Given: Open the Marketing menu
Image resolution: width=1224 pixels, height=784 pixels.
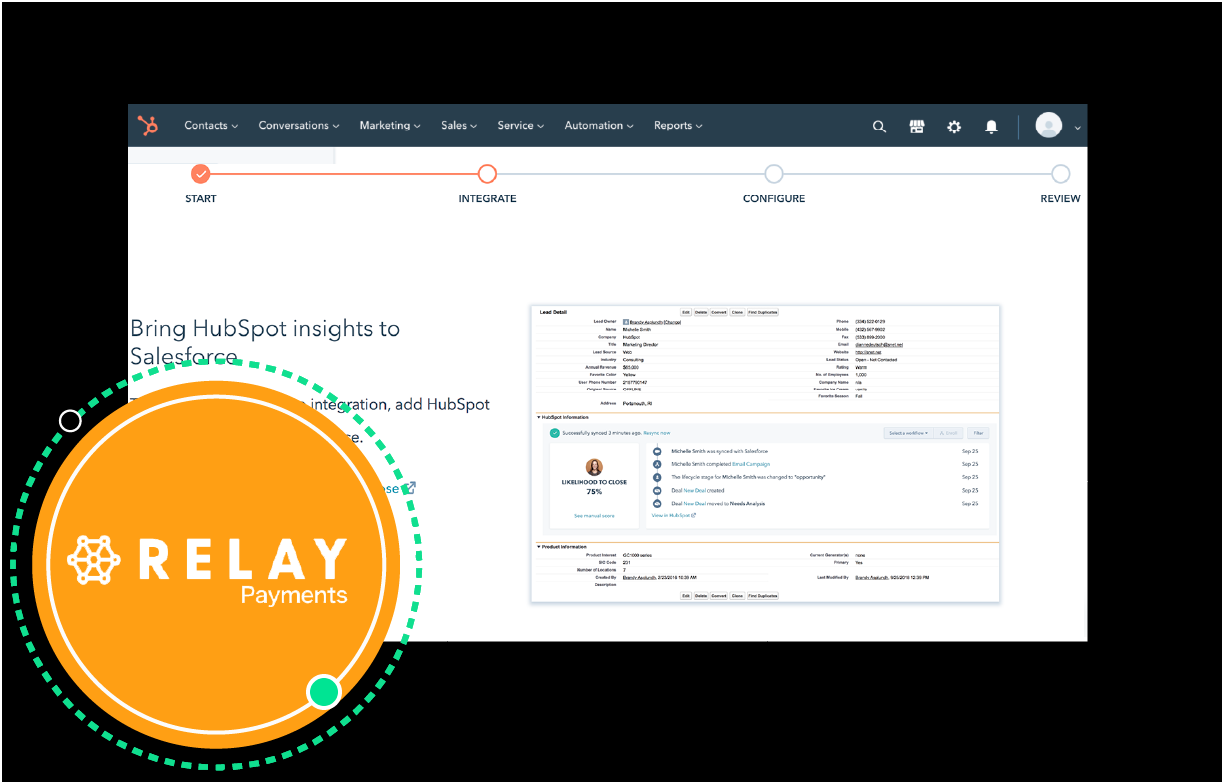Looking at the screenshot, I should coord(390,126).
